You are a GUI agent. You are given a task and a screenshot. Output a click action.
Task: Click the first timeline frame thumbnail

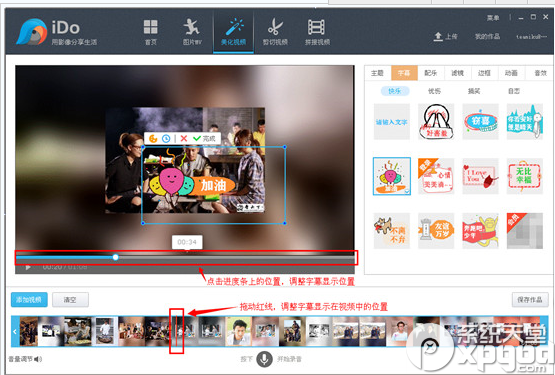click(x=29, y=331)
